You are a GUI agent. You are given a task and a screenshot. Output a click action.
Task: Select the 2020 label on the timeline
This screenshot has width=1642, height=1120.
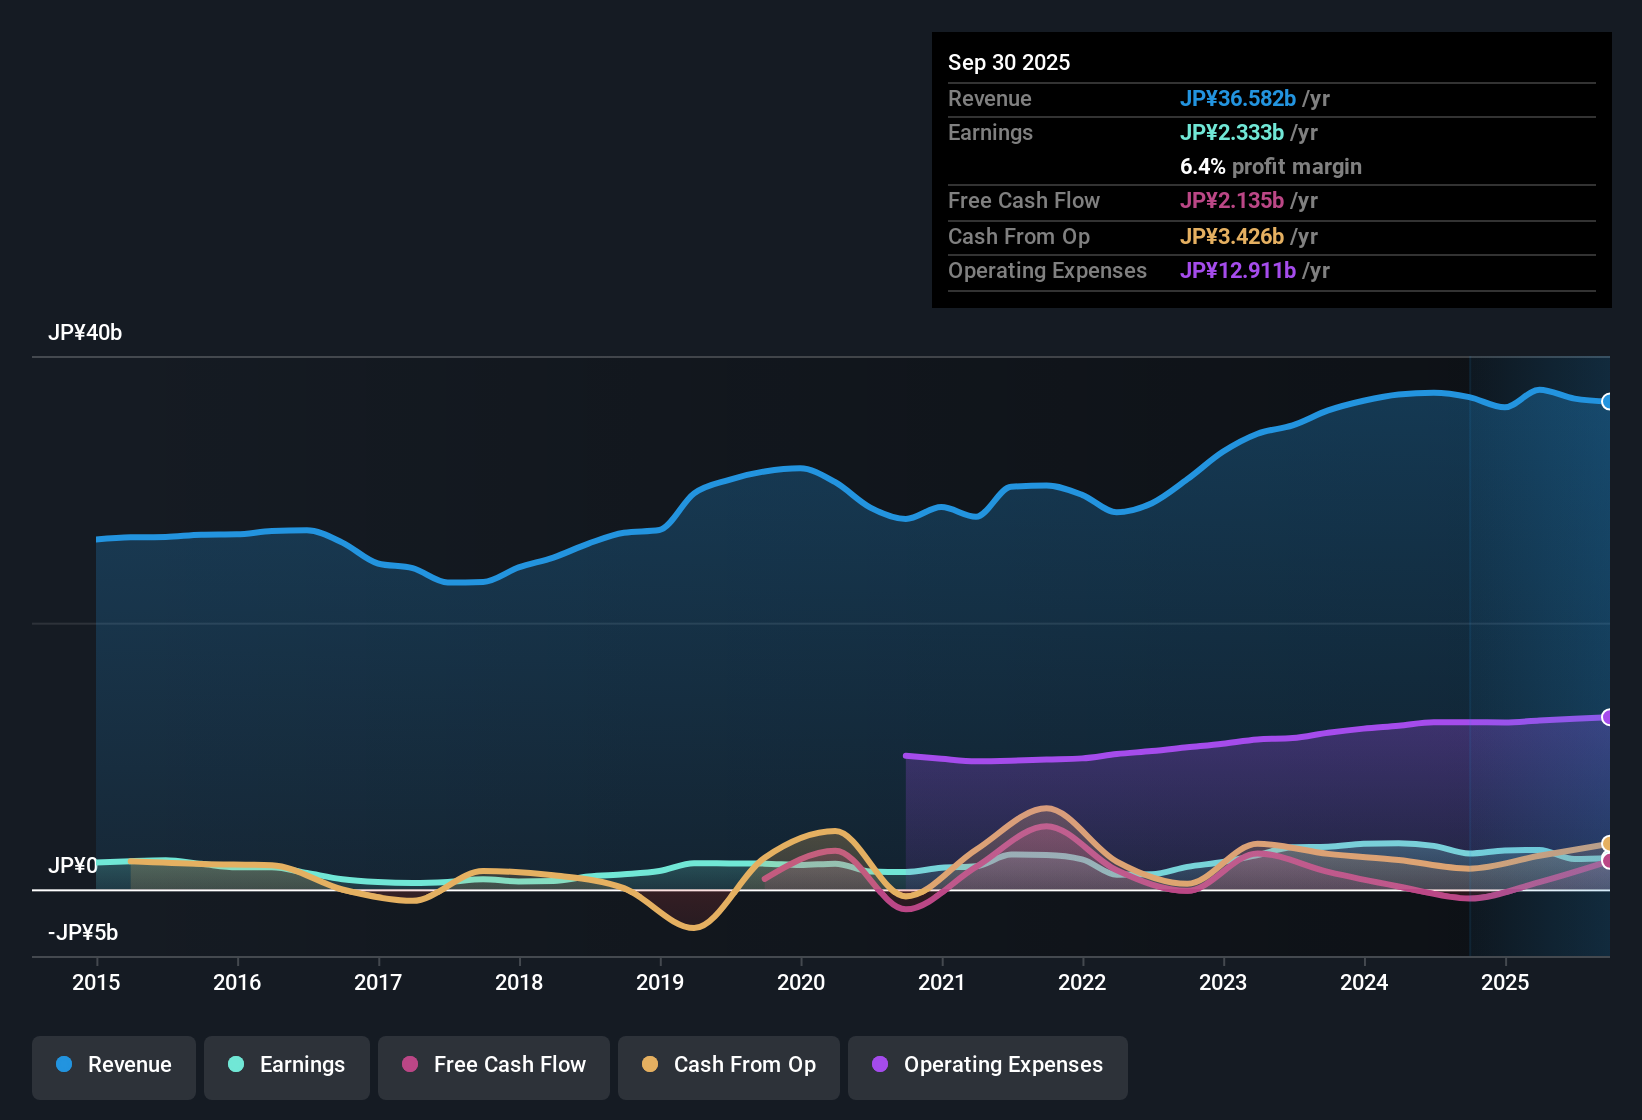pyautogui.click(x=801, y=983)
